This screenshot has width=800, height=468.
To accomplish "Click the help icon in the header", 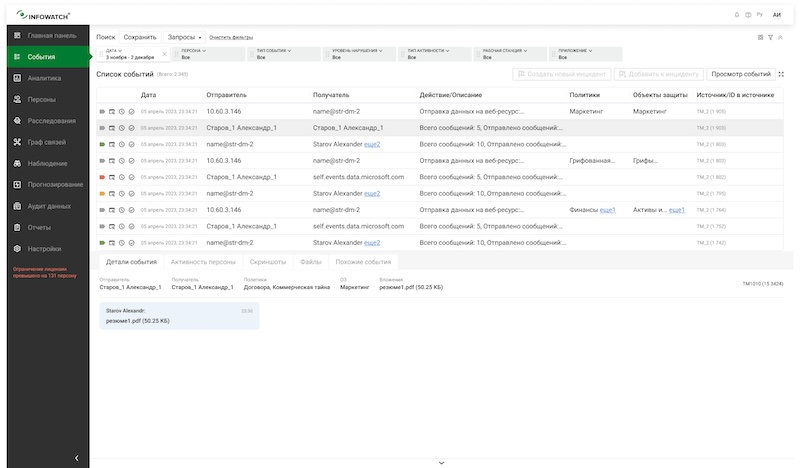I will 748,15.
